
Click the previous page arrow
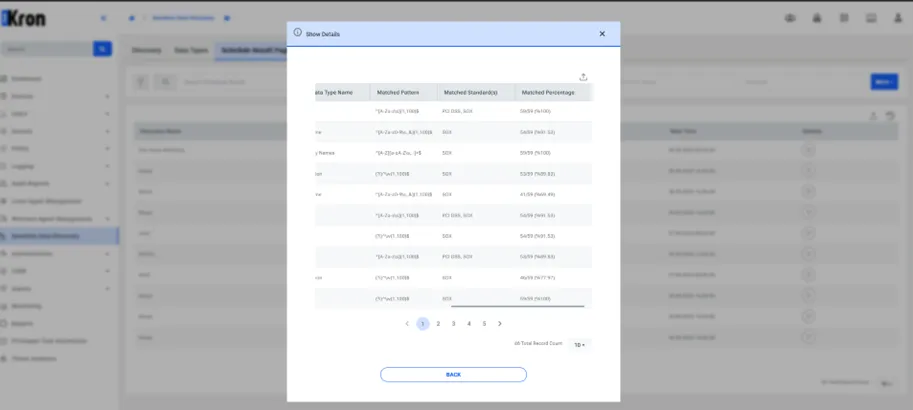[407, 324]
